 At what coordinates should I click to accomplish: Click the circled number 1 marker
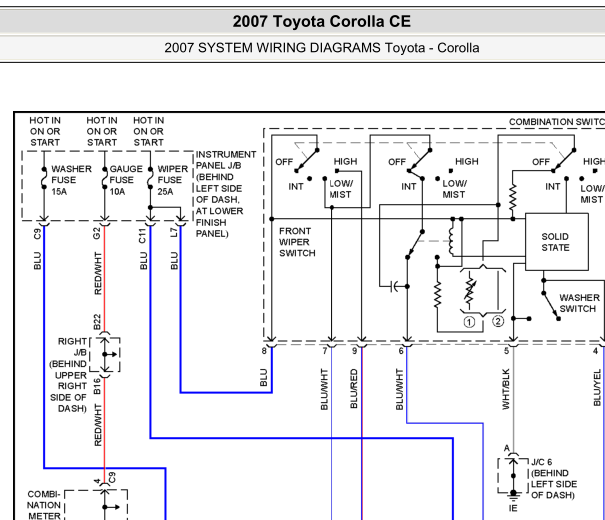469,322
